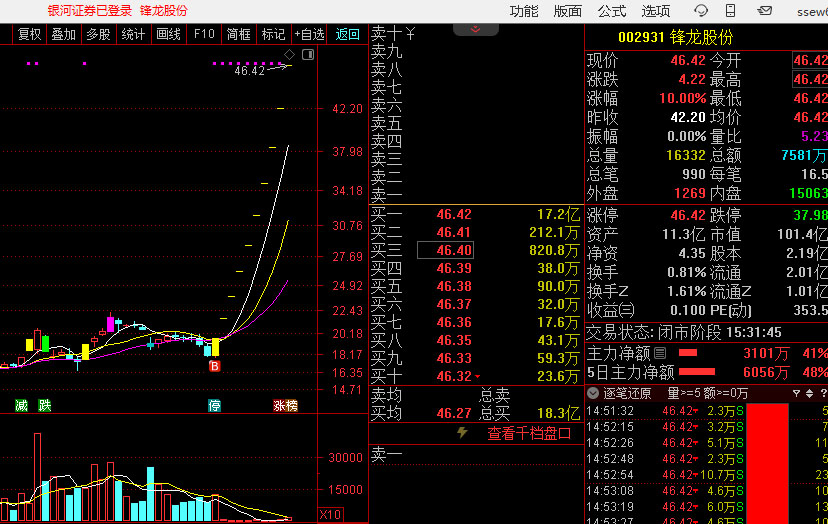Click the 买五 volume 90.0万
Image resolution: width=828 pixels, height=524 pixels.
coord(558,286)
